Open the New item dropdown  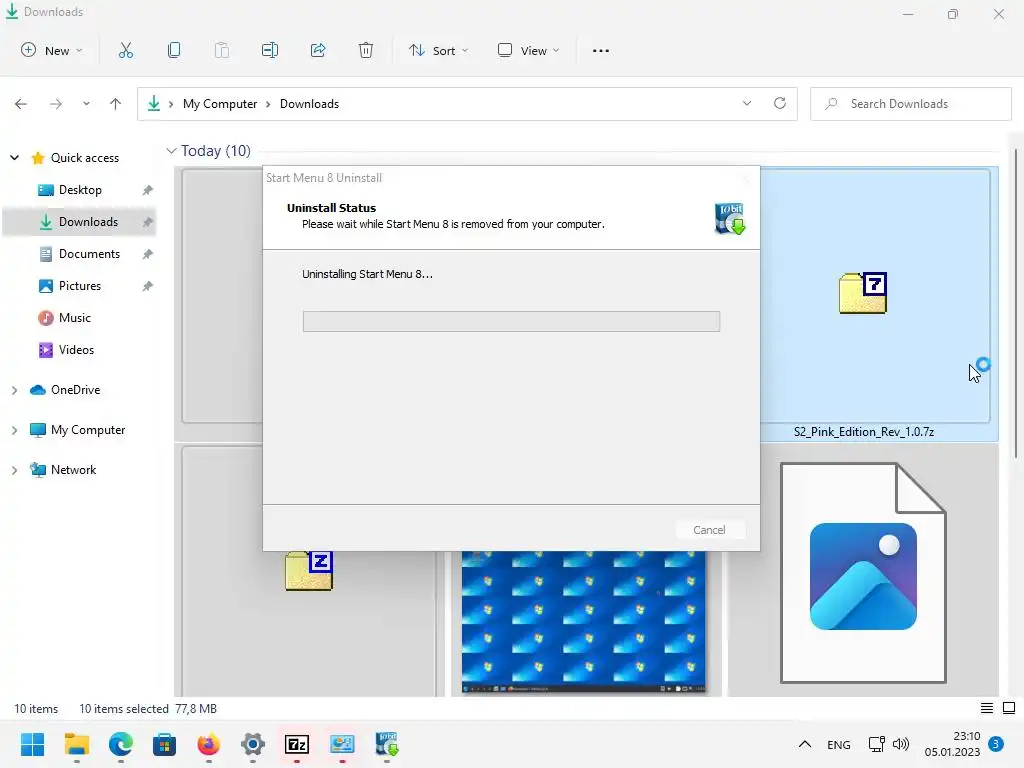tap(52, 50)
